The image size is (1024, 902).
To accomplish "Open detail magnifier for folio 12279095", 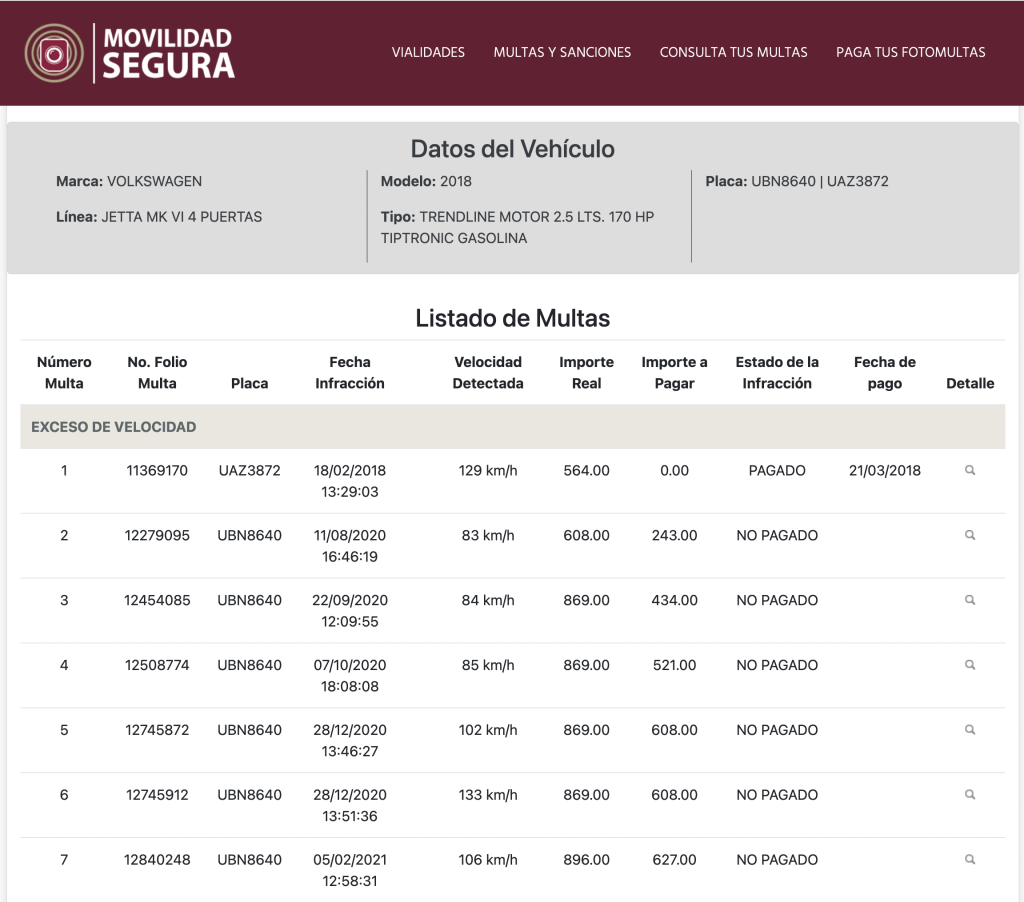I will click(969, 535).
